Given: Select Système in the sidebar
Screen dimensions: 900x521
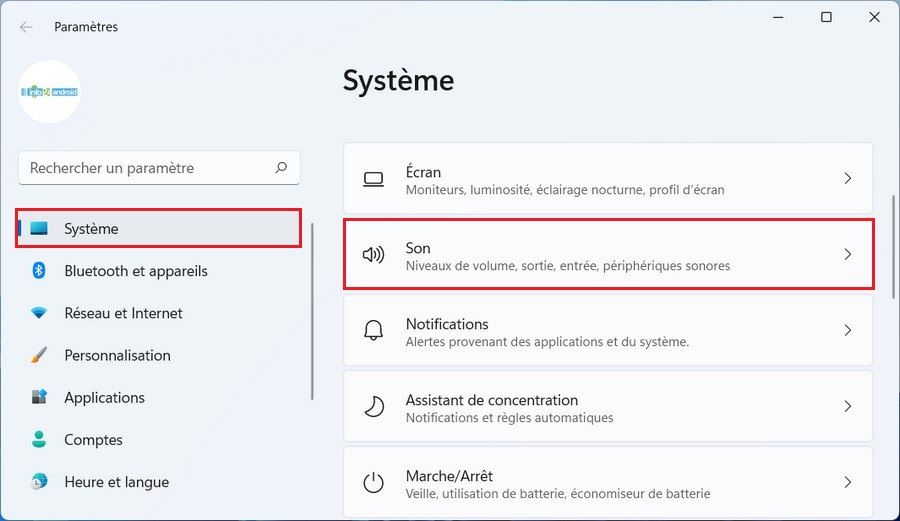Looking at the screenshot, I should (159, 228).
